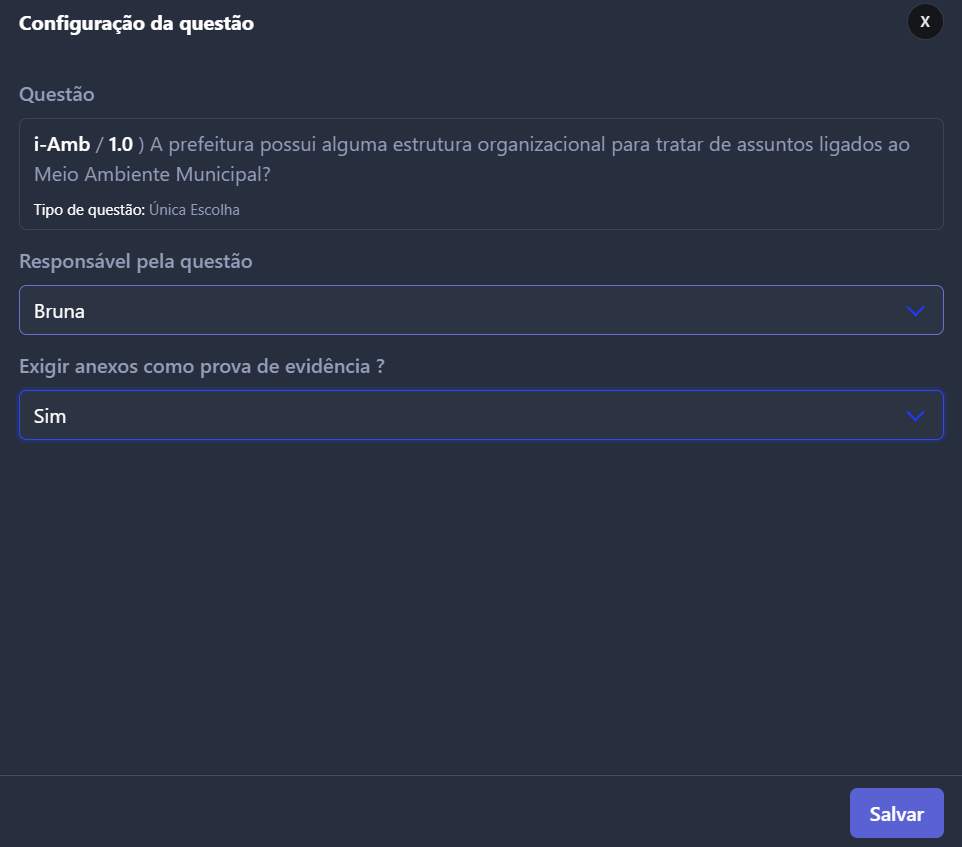This screenshot has height=847, width=962.
Task: Click the question description box
Action: tap(481, 174)
